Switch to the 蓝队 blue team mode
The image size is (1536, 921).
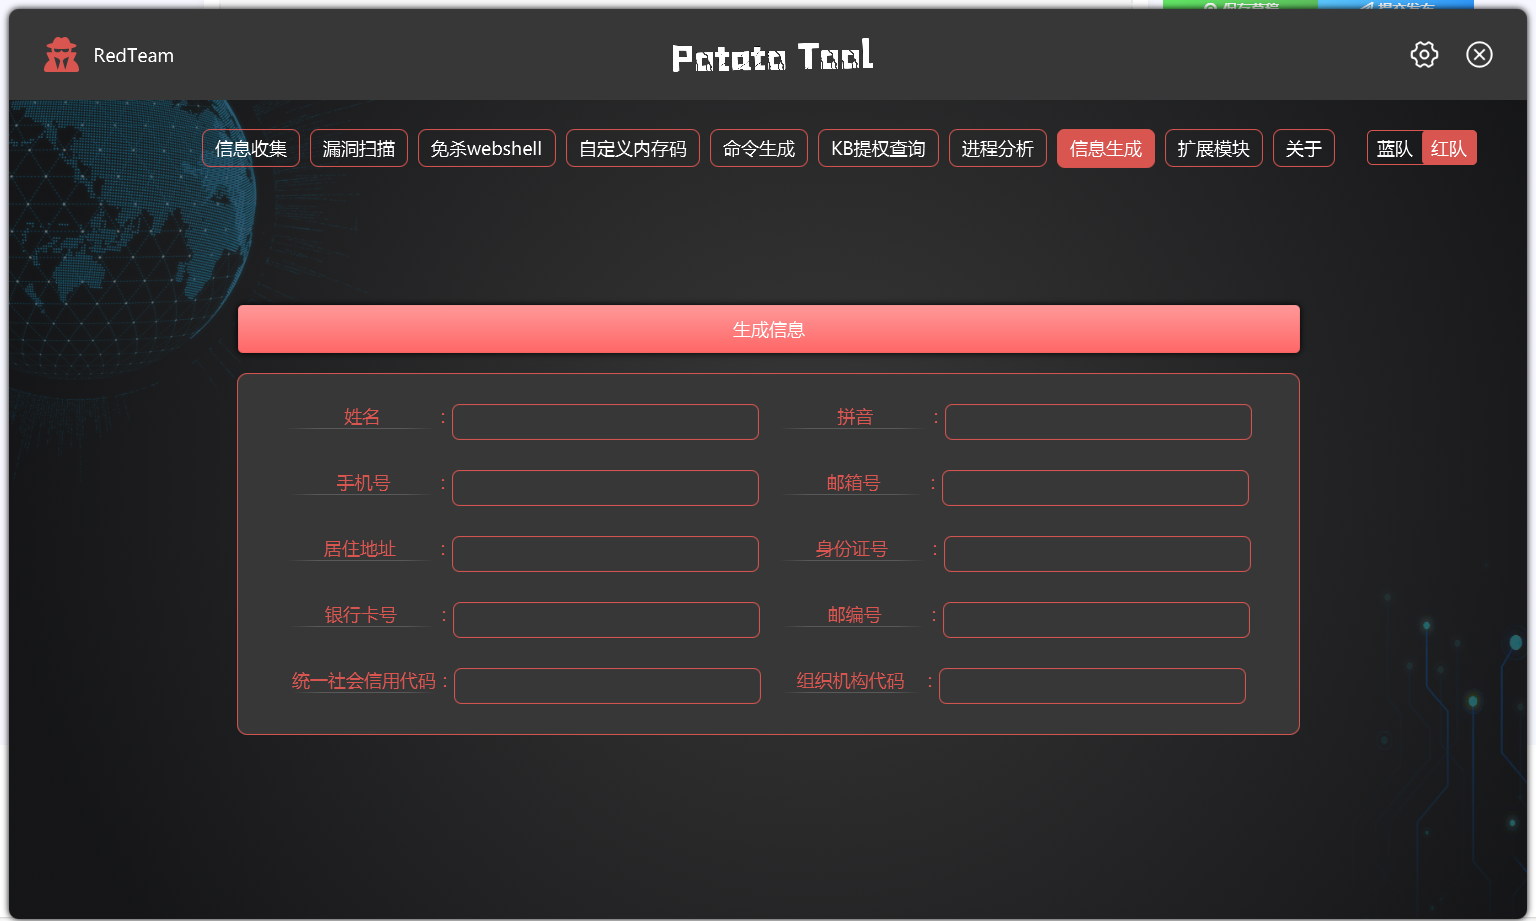pyautogui.click(x=1394, y=149)
